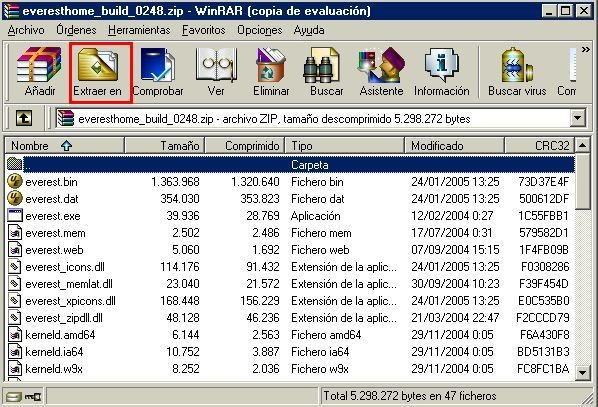The width and height of the screenshot is (598, 407).
Task: Select the kerneld.amd64 file name
Action: pos(60,335)
